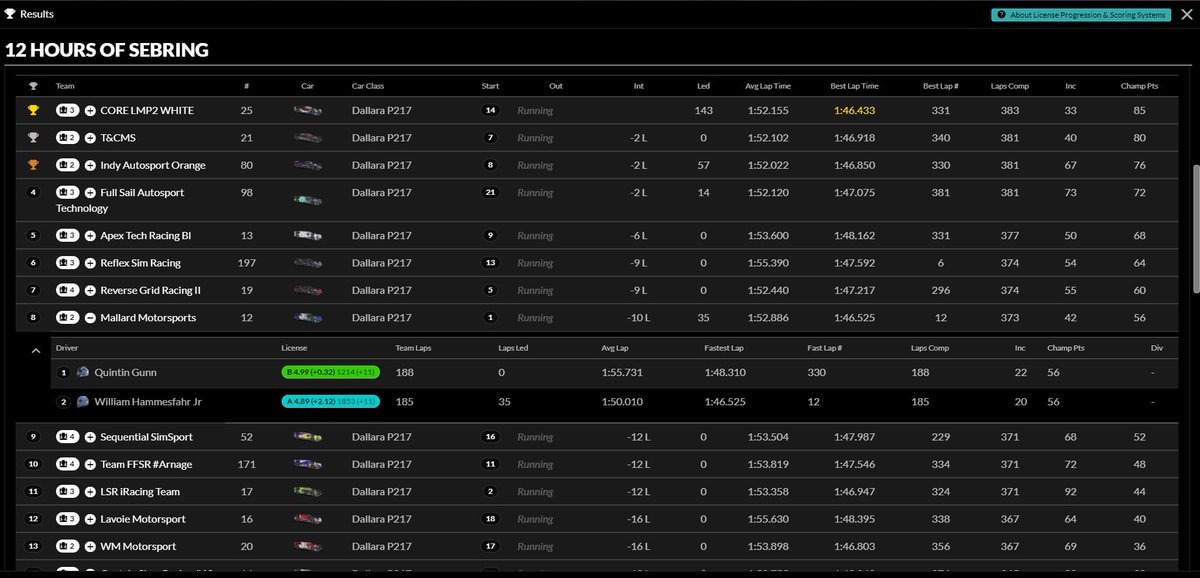The image size is (1200, 578).
Task: Click the CORE LMP2 WHITE team size badge
Action: tap(67, 111)
